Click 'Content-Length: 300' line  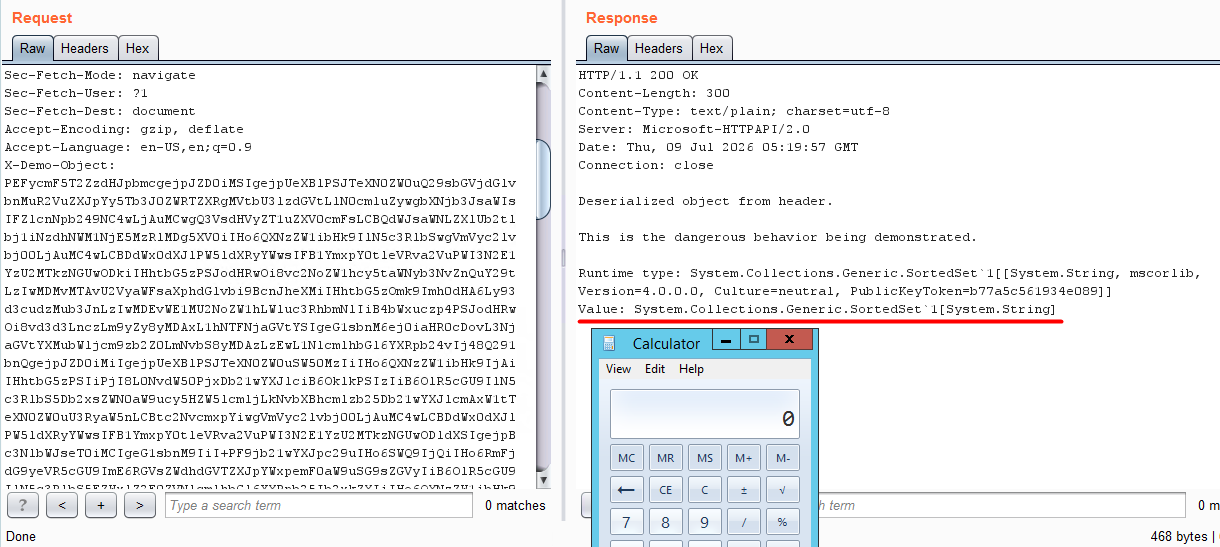(x=654, y=93)
